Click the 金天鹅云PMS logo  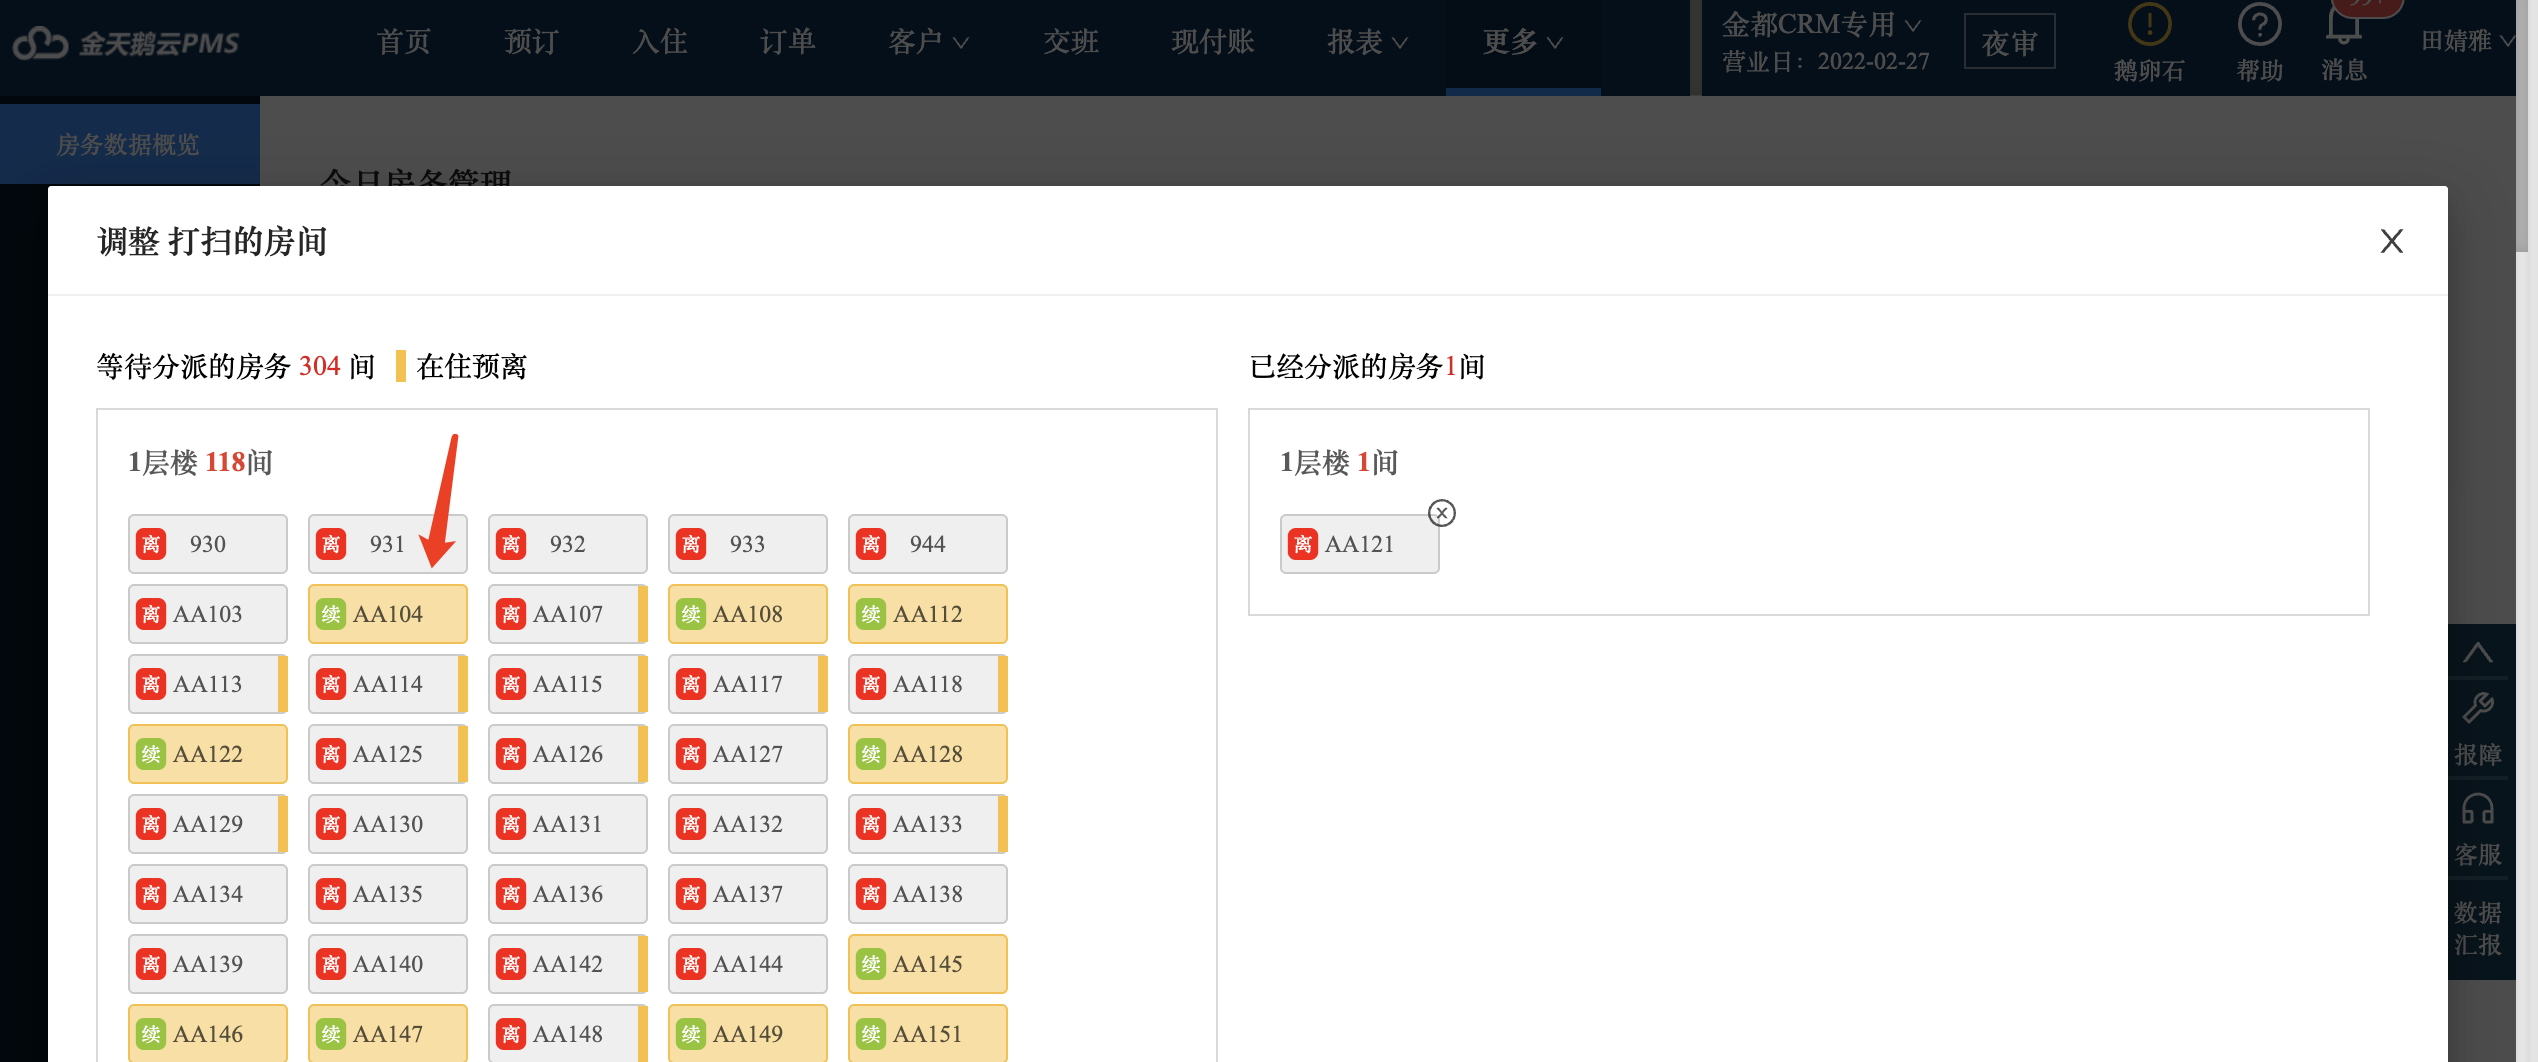[125, 43]
